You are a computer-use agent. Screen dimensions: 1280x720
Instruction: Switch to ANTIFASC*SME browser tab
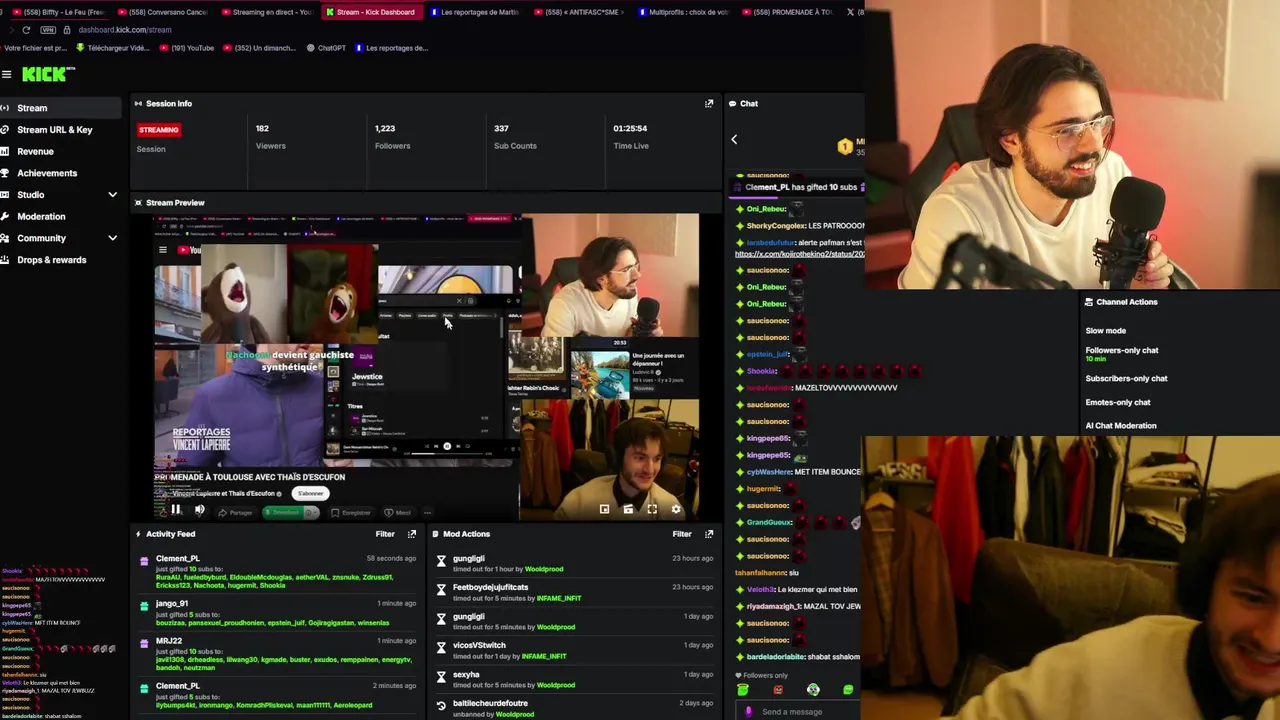click(578, 12)
